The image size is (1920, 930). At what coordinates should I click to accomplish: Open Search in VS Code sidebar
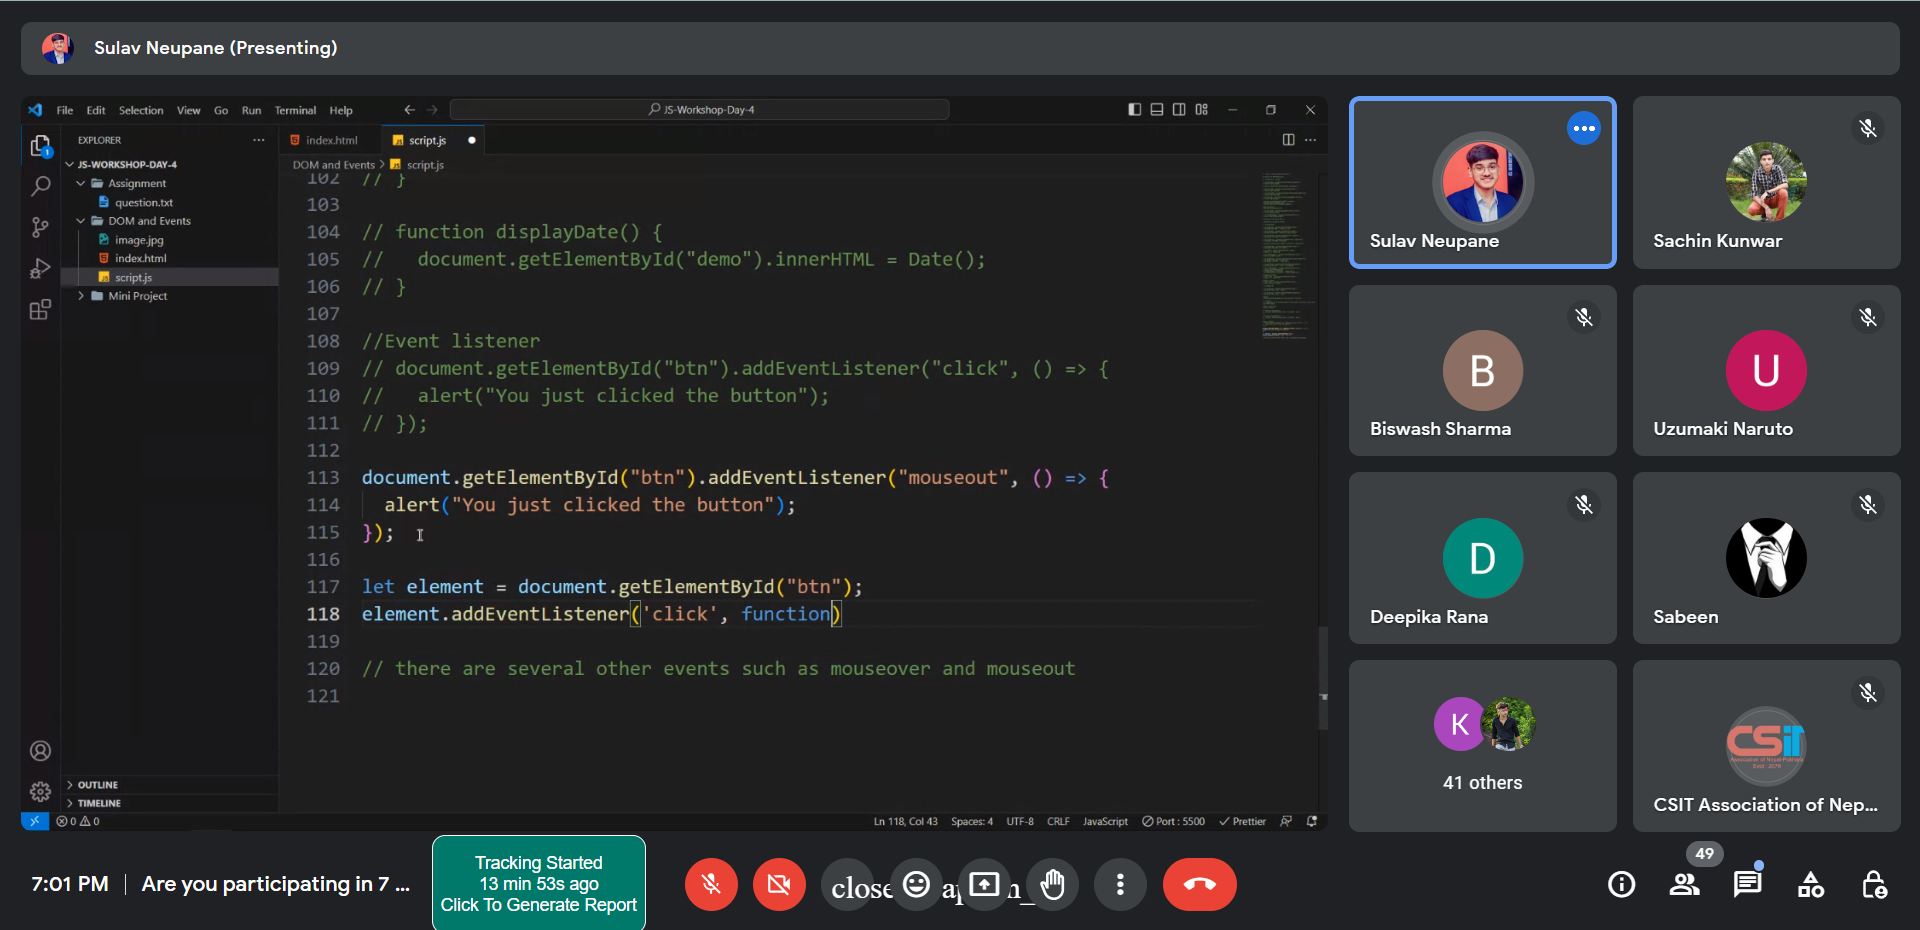(40, 186)
